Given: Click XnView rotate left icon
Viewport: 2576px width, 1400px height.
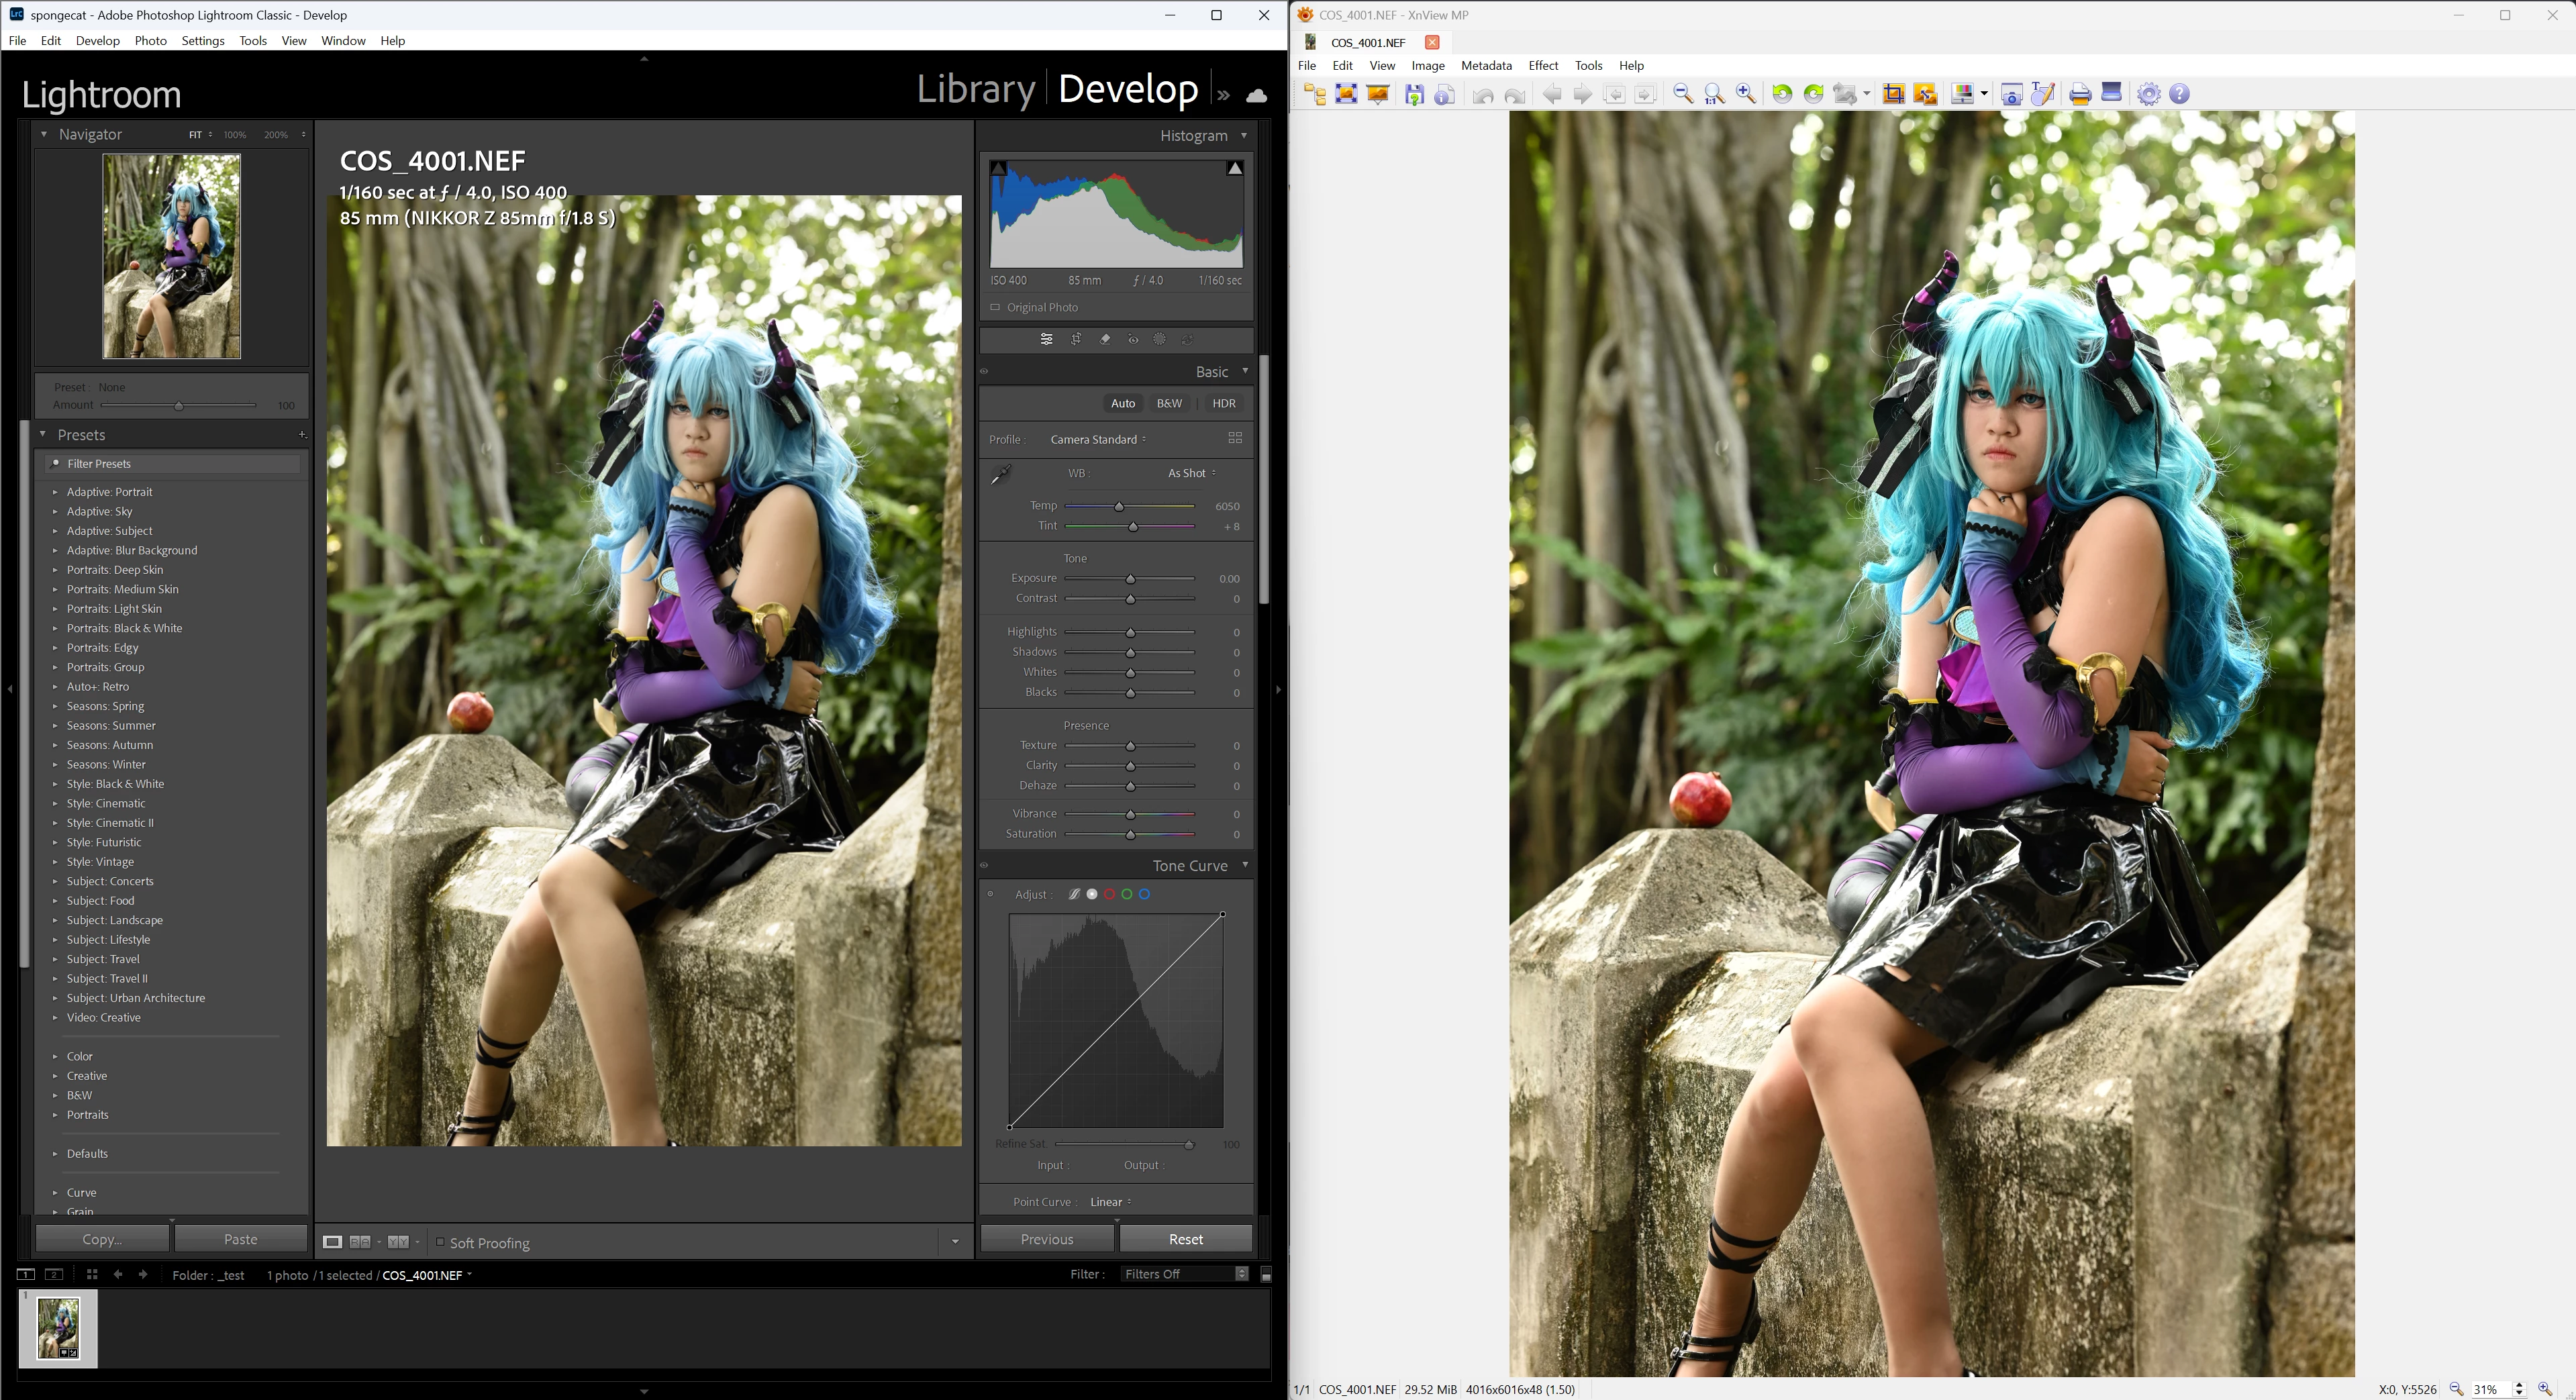Looking at the screenshot, I should 1782,94.
